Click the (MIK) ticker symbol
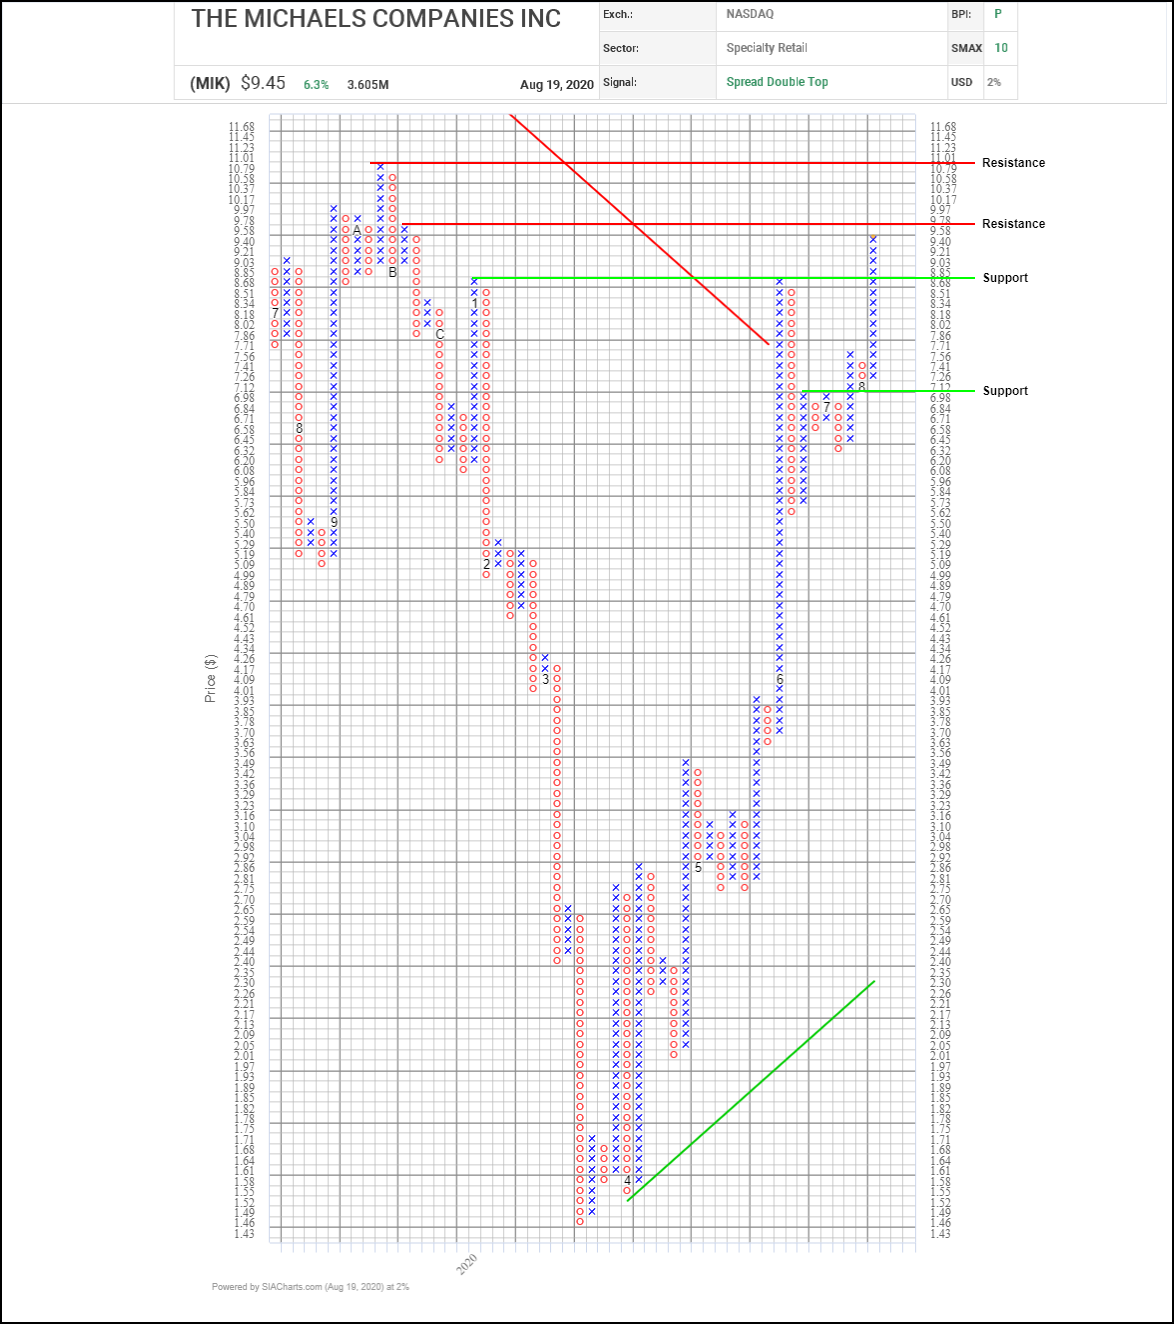1174x1324 pixels. (x=210, y=84)
